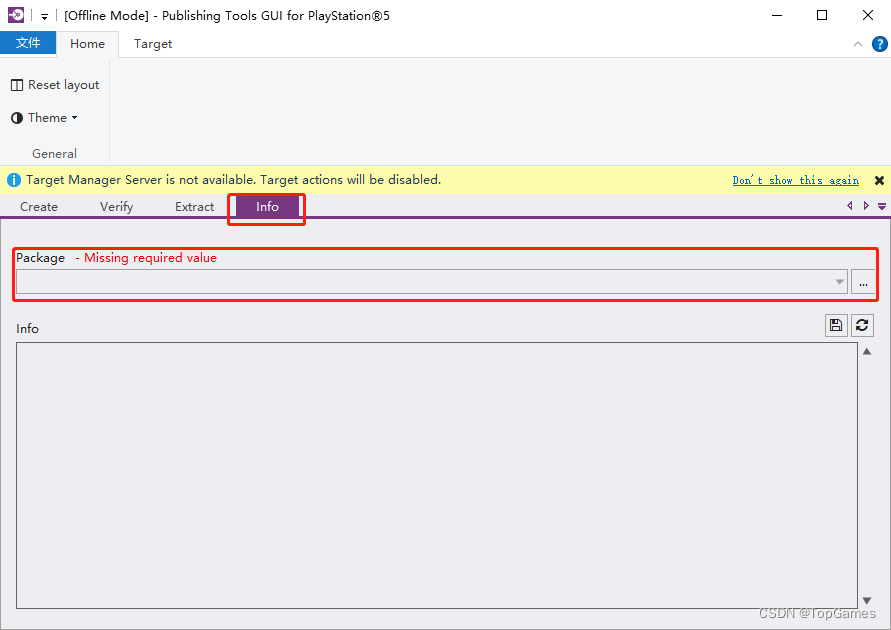Save info with the floppy disk icon
The image size is (891, 630).
(836, 325)
